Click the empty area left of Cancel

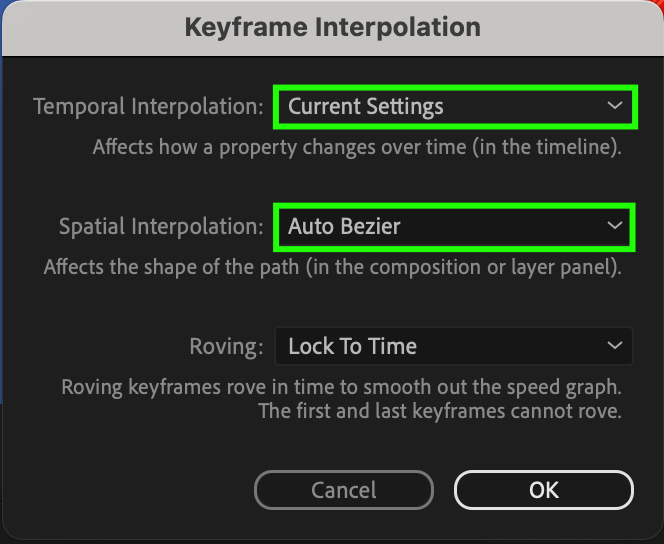130,490
